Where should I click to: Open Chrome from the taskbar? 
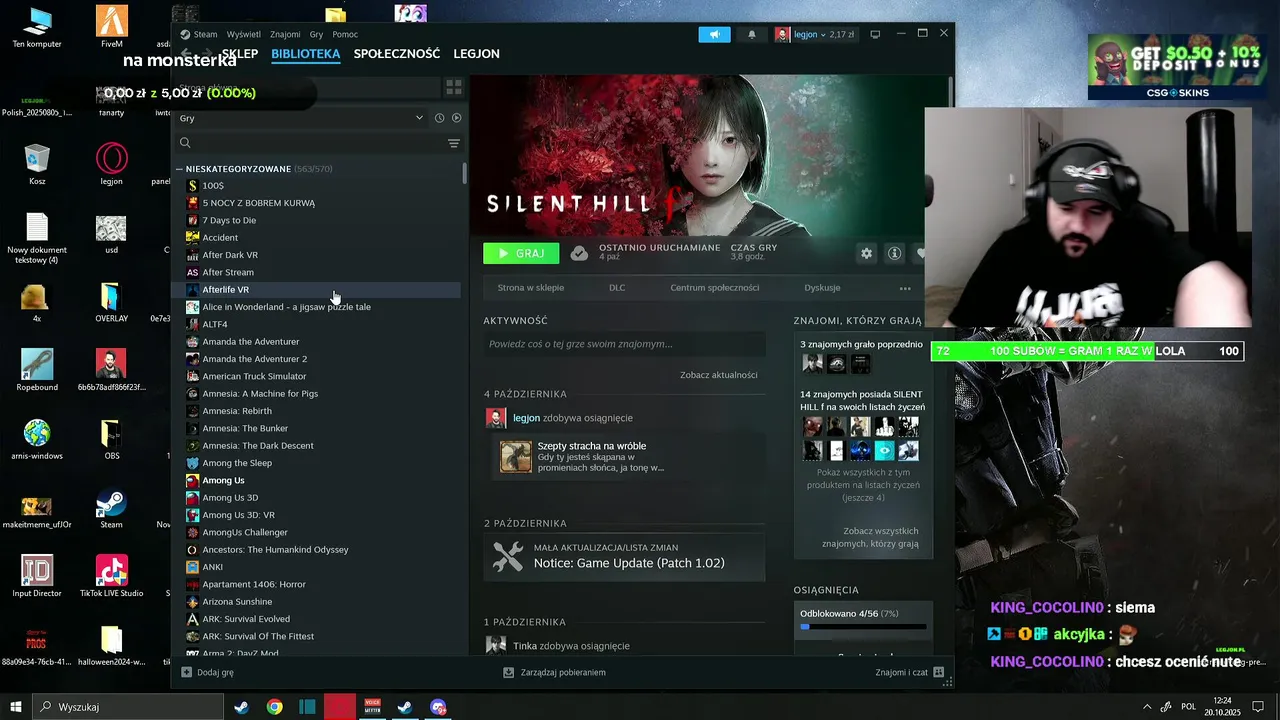click(x=274, y=707)
